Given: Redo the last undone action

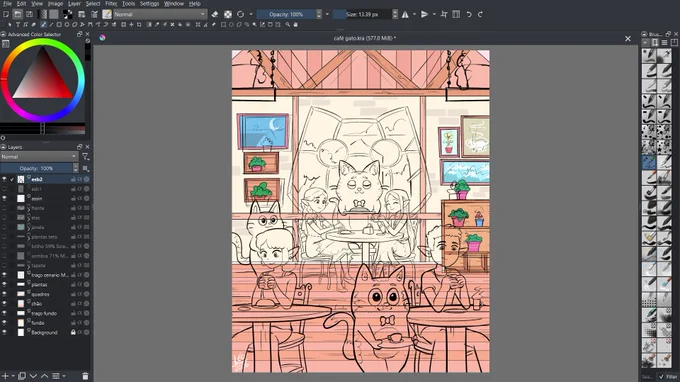Looking at the screenshot, I should (x=480, y=14).
